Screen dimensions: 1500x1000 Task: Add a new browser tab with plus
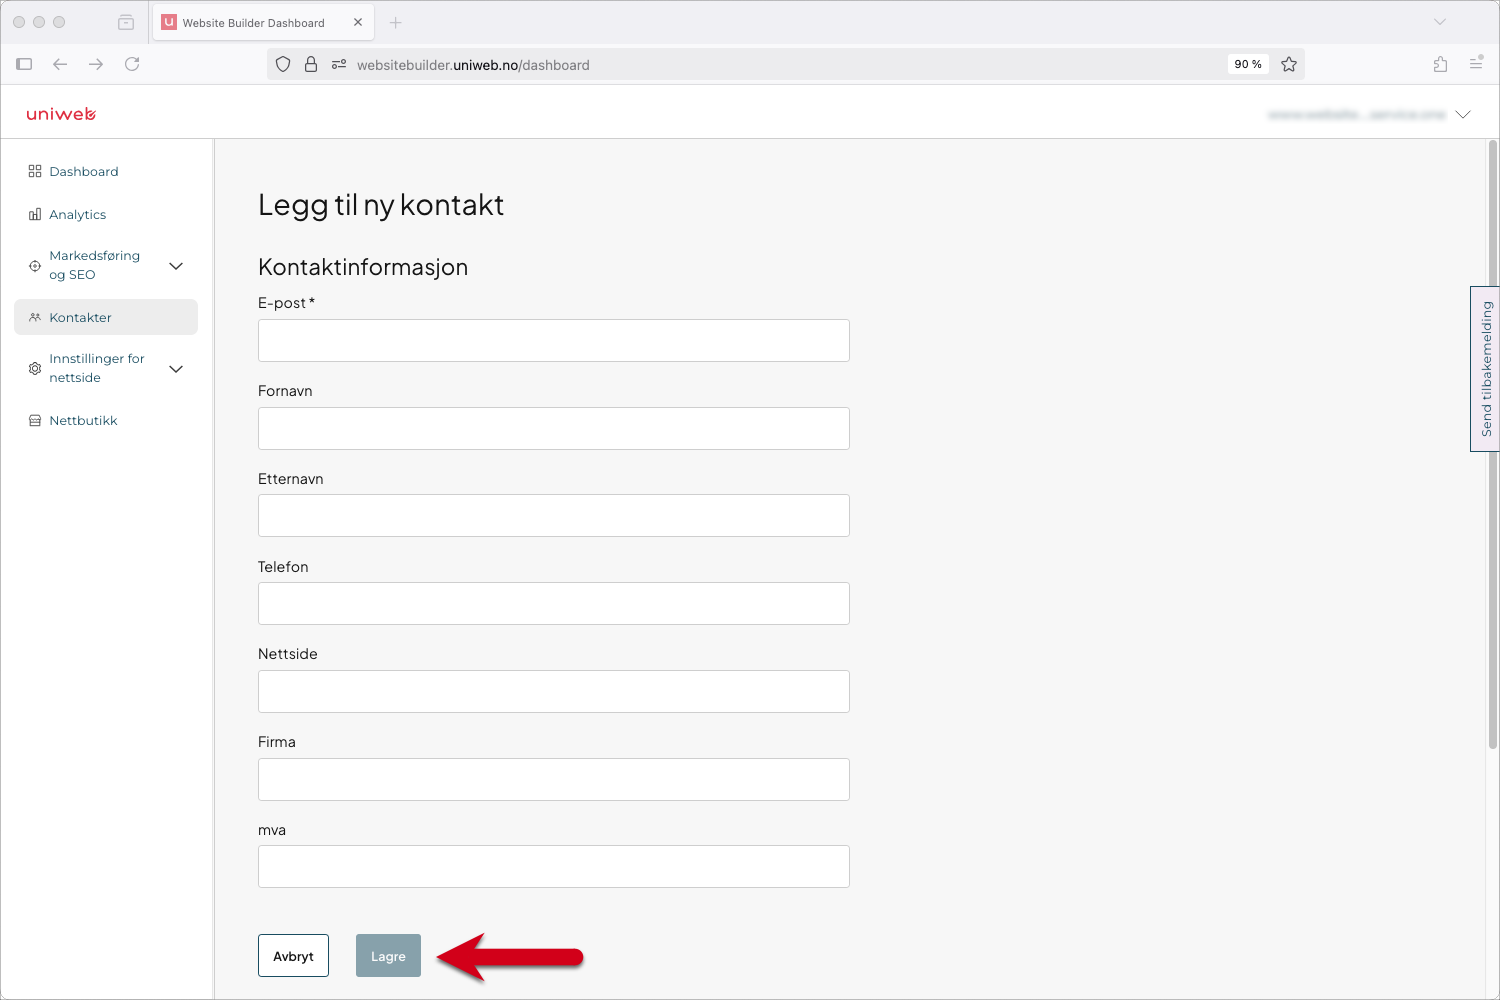[x=396, y=22]
